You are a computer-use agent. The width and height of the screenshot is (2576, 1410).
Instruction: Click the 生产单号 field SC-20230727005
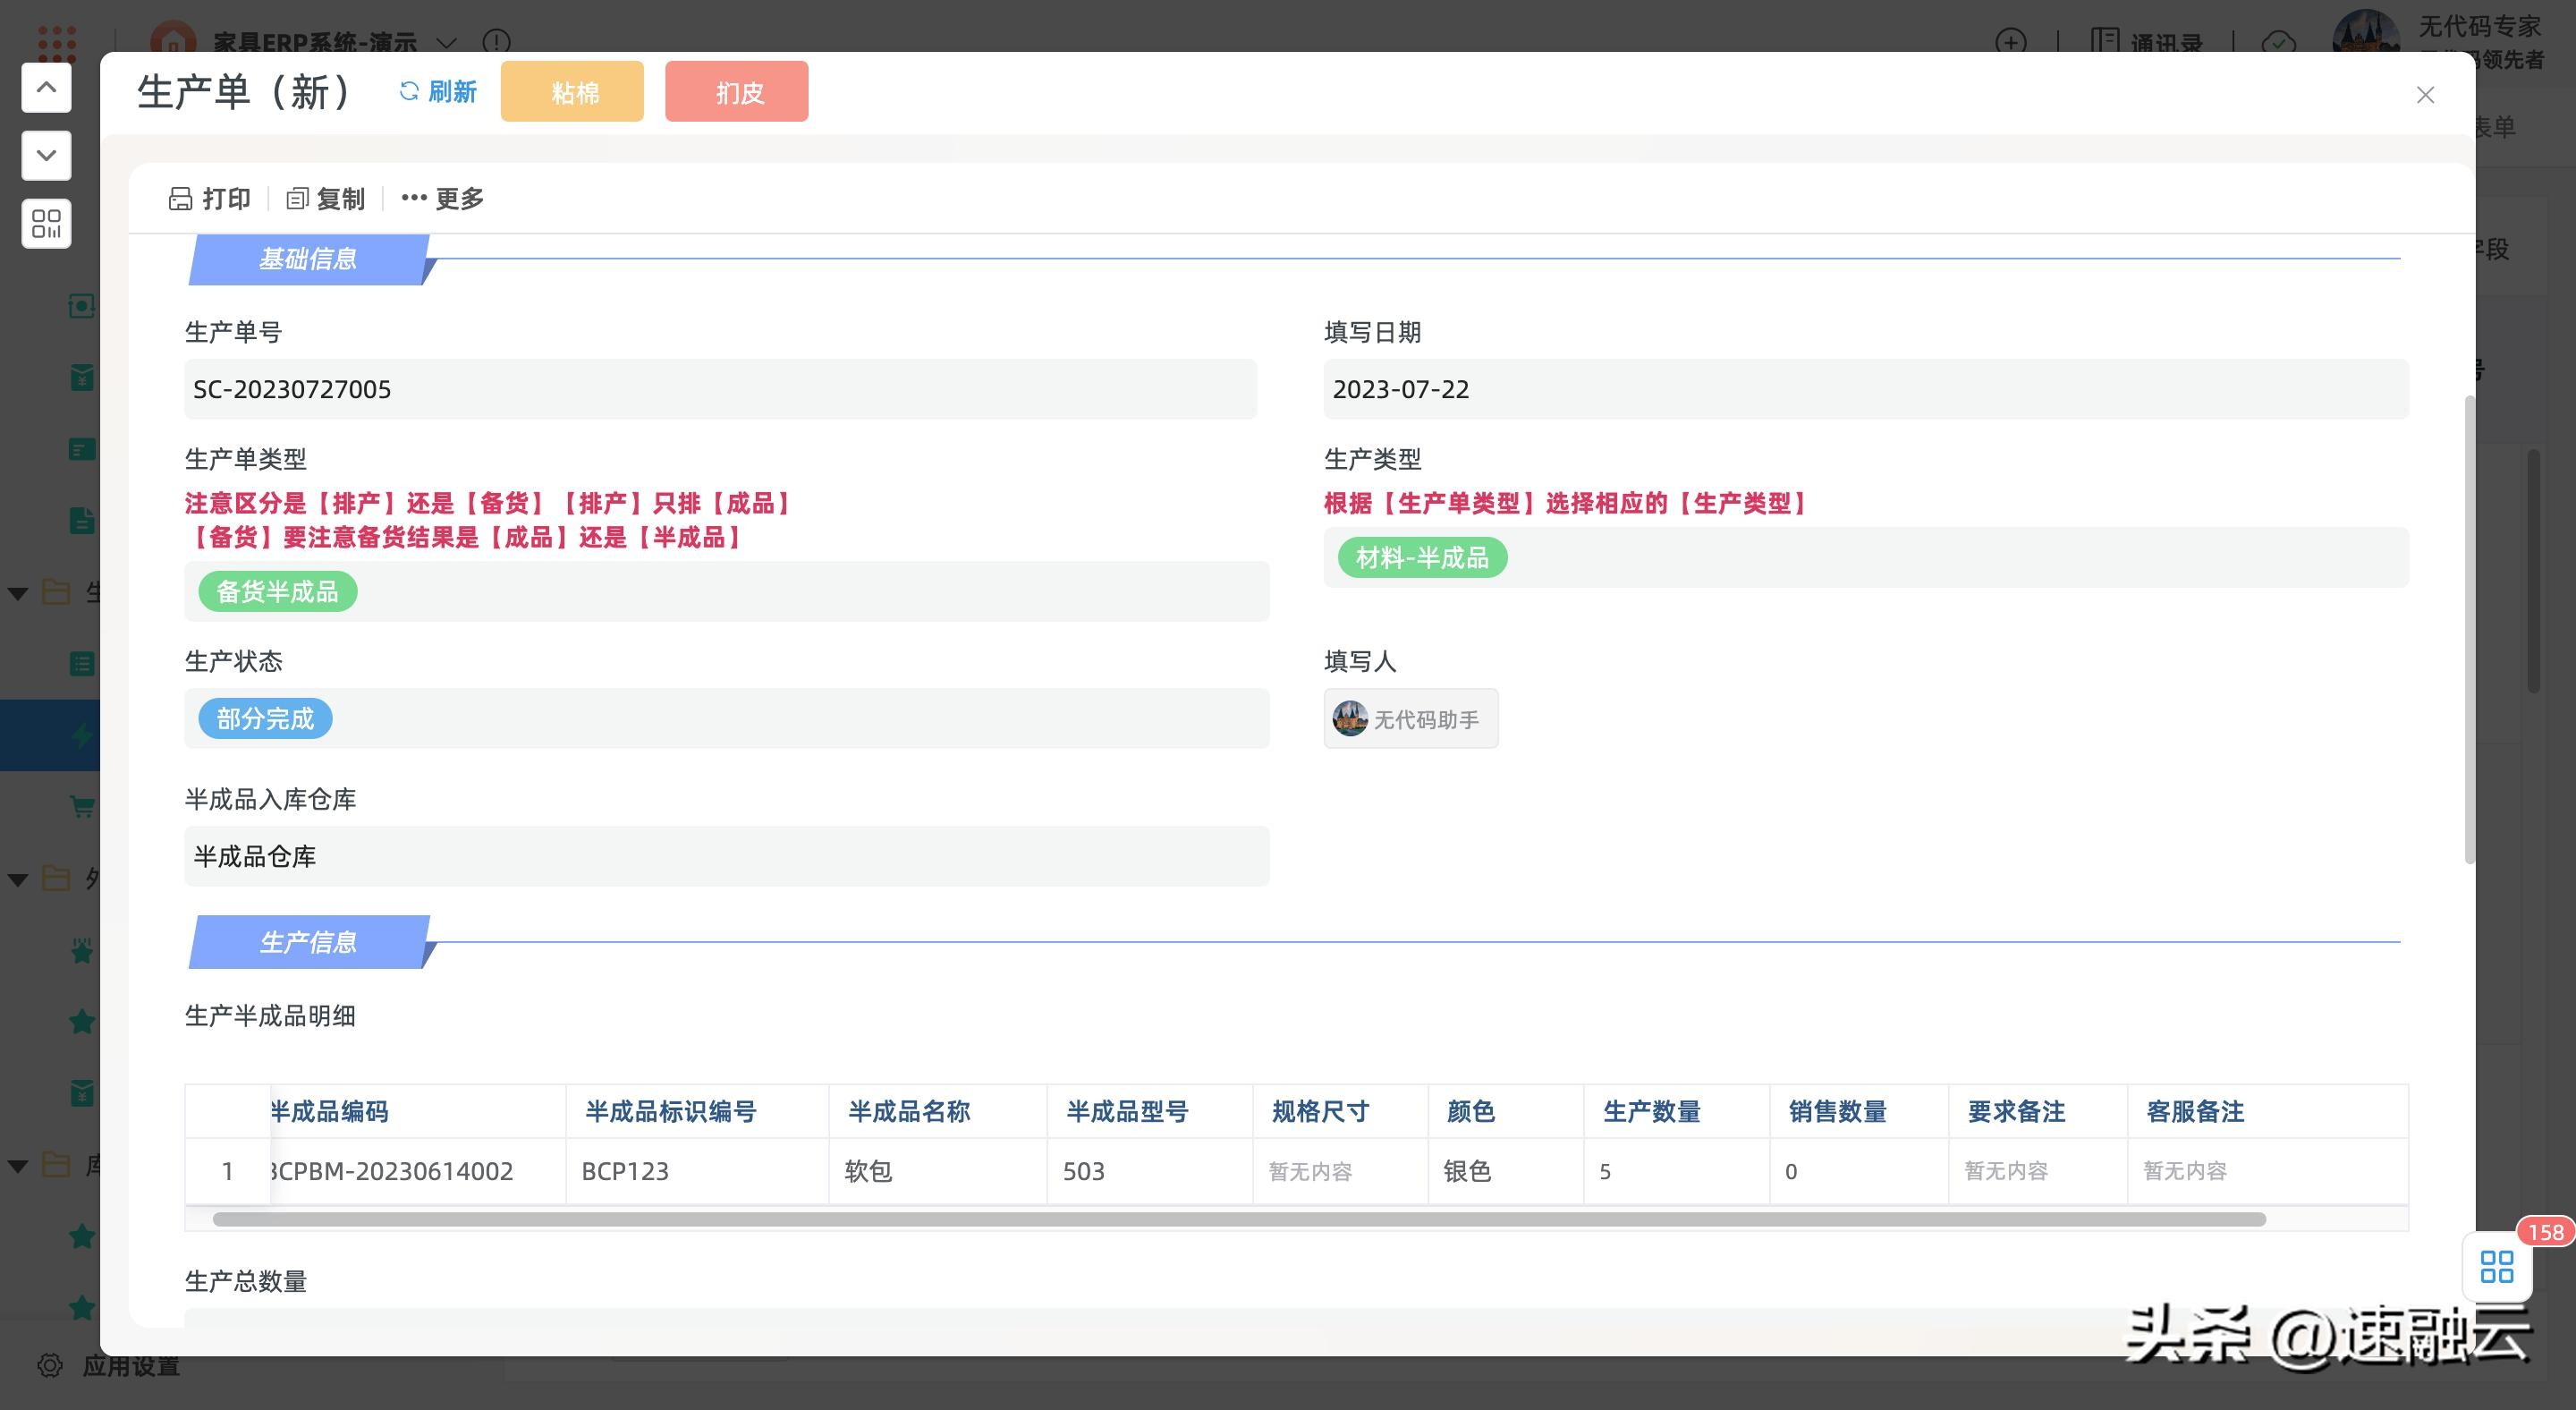[x=720, y=389]
